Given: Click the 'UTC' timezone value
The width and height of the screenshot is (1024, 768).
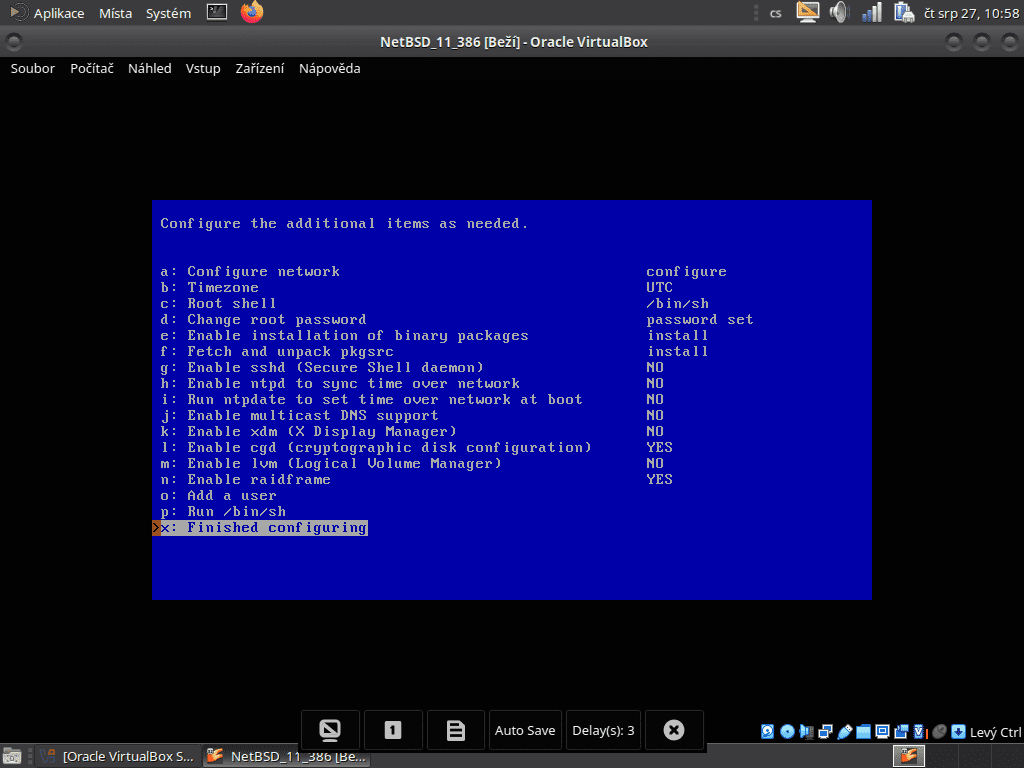Looking at the screenshot, I should click(x=660, y=288).
